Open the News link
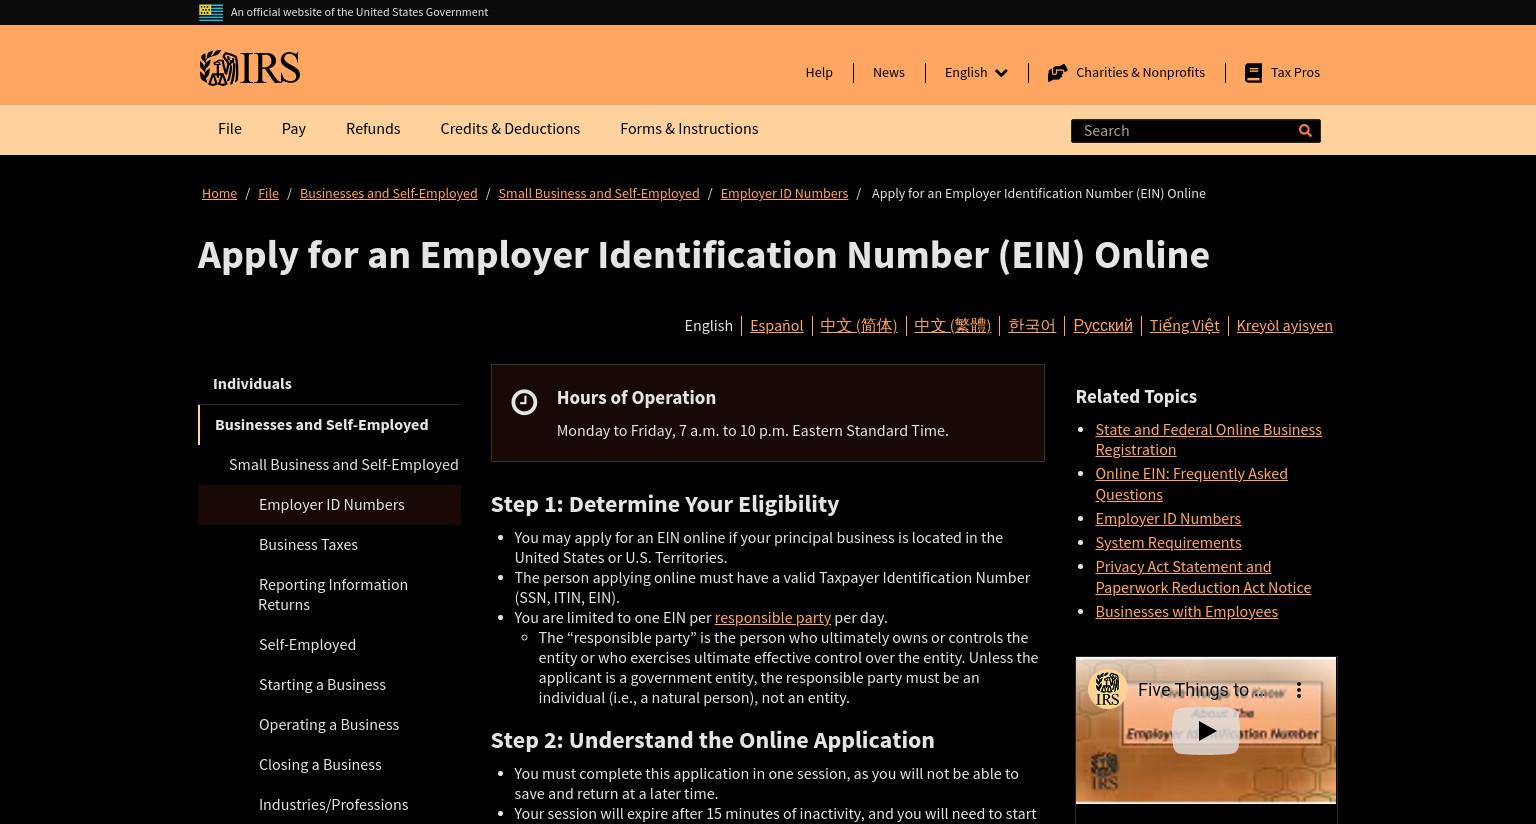 (888, 72)
